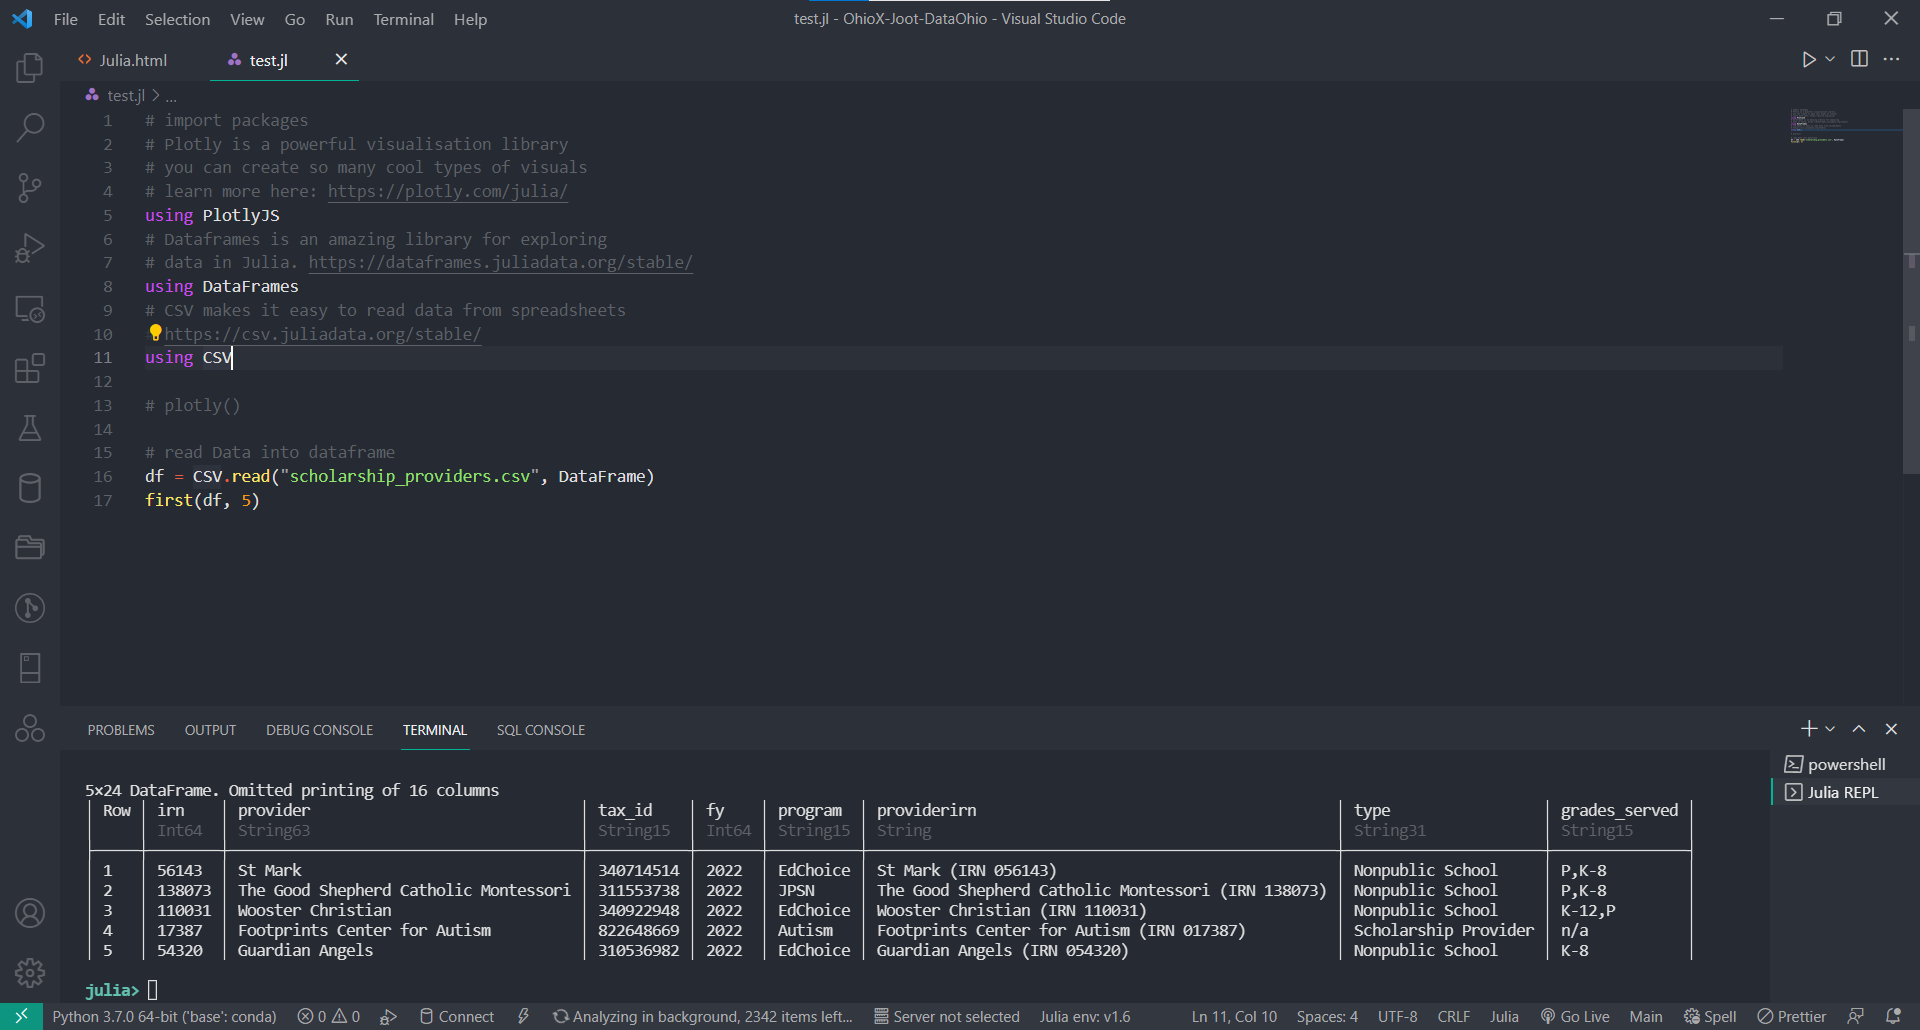
Task: Toggle the Prettier formatter status
Action: tap(1791, 1016)
